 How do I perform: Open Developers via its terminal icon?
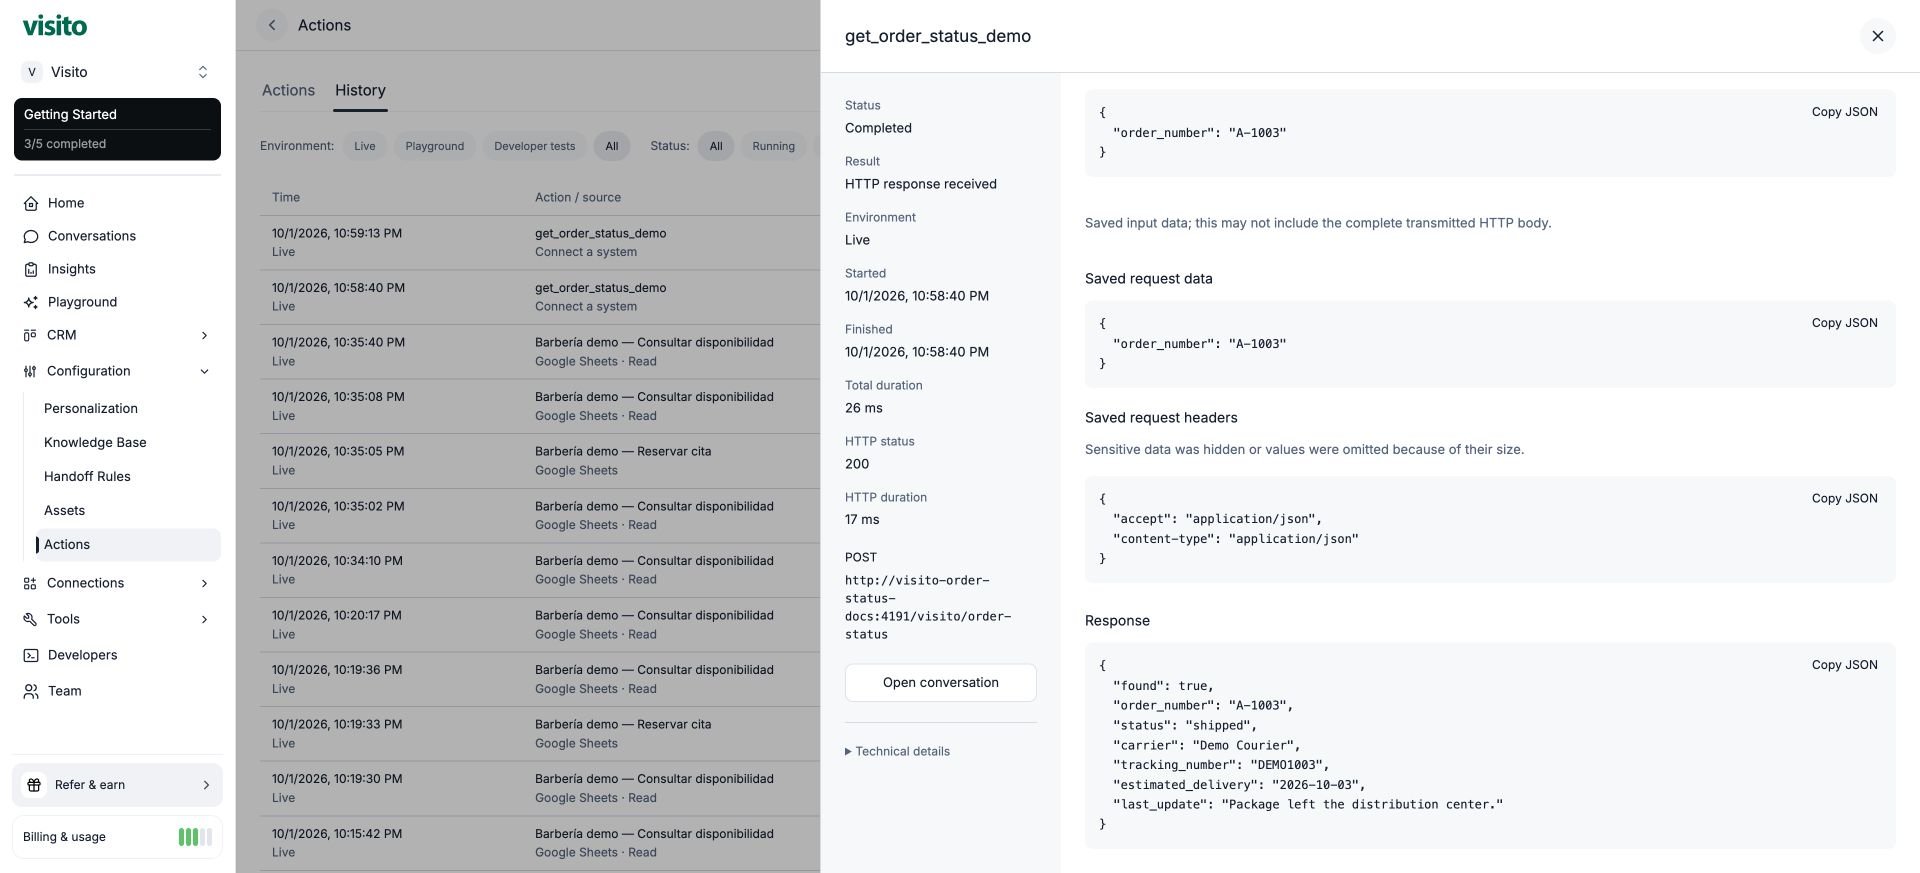point(31,655)
